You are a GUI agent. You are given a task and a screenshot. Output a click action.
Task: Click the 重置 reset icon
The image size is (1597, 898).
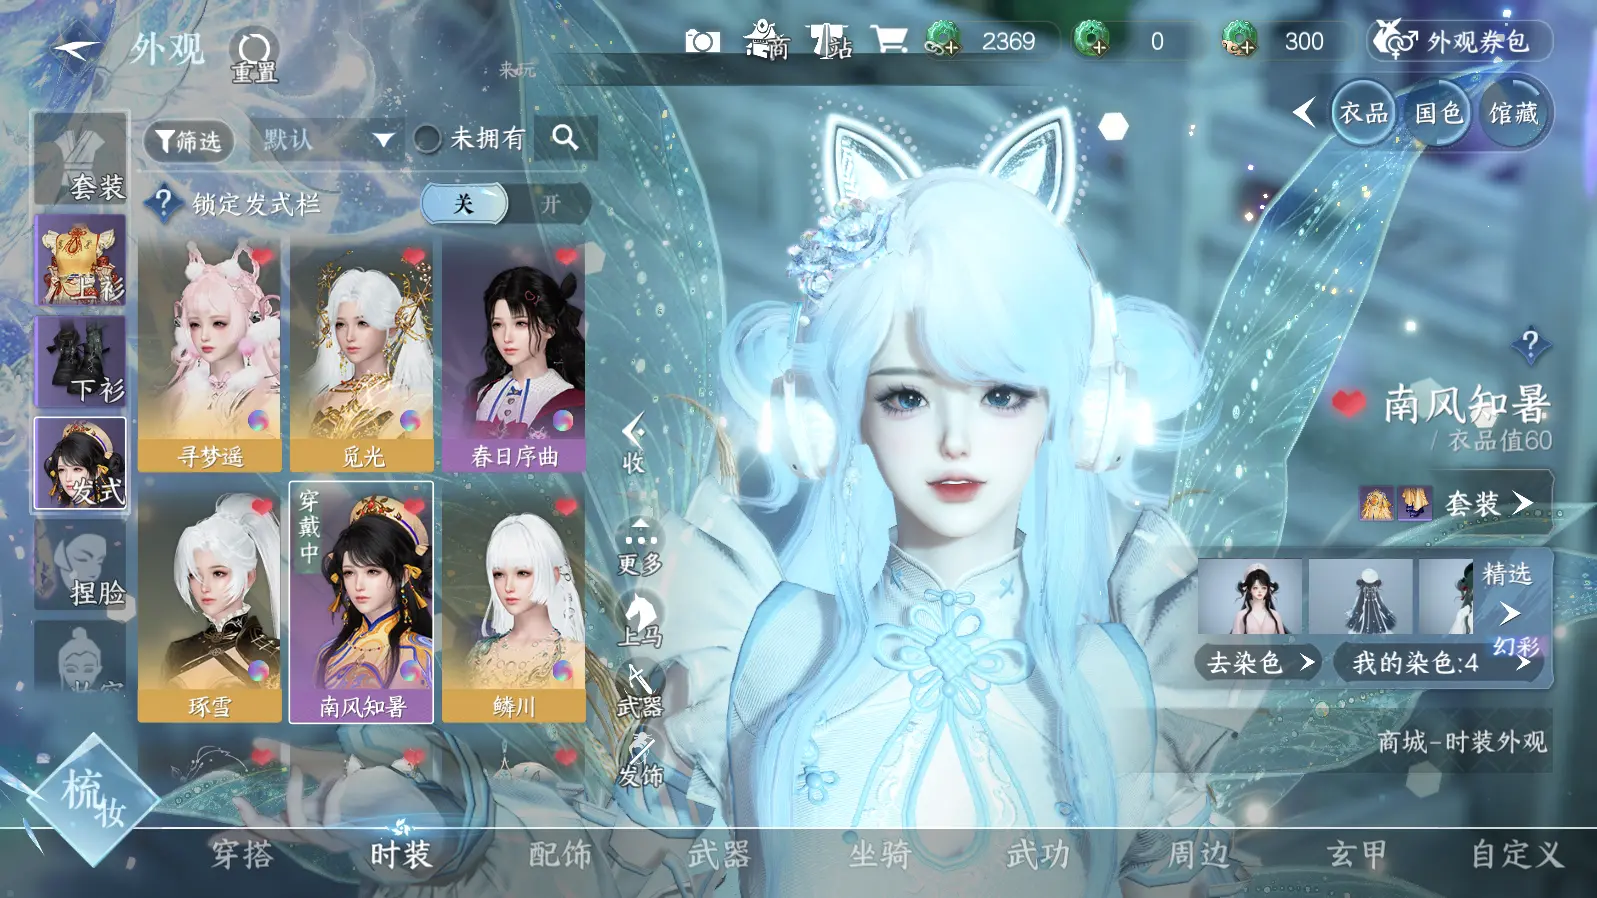[254, 54]
